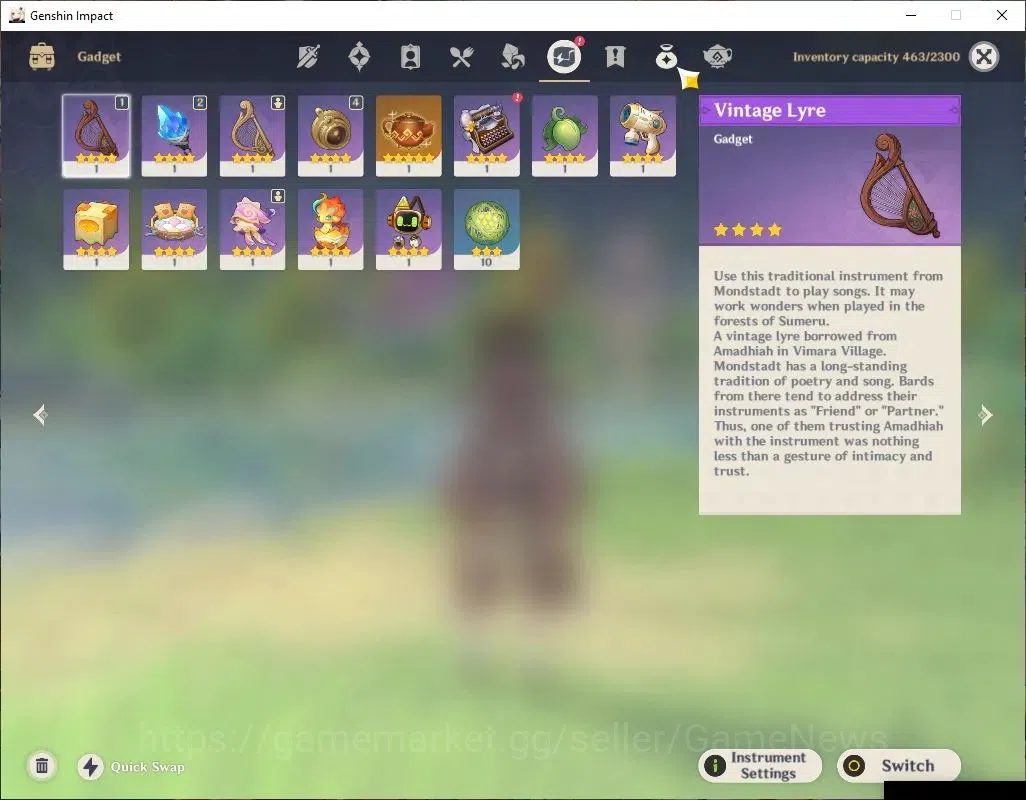Select the blue crystal gadget numbered 2
This screenshot has width=1026, height=800.
[174, 135]
